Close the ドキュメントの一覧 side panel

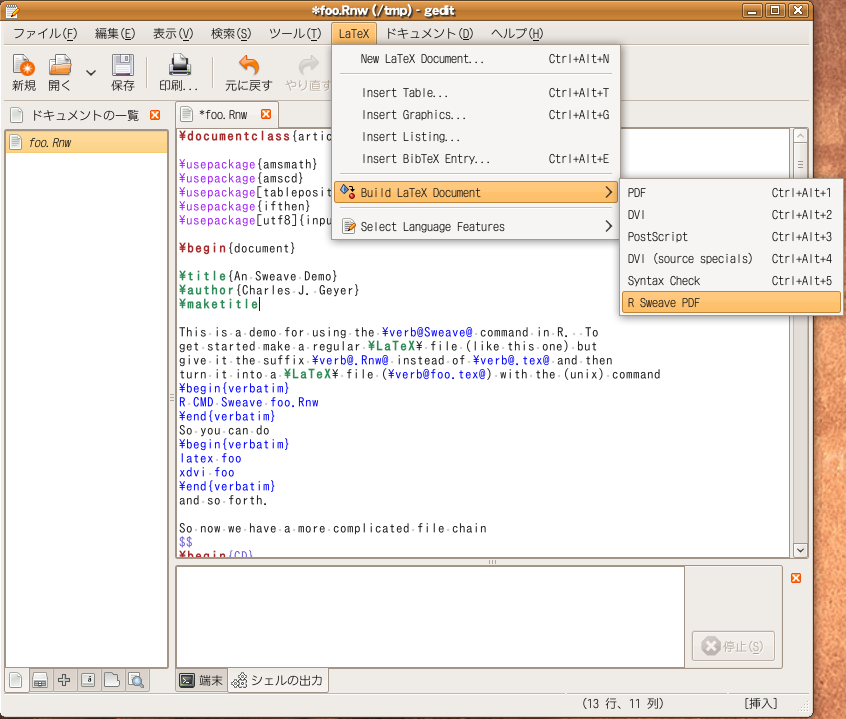(155, 115)
